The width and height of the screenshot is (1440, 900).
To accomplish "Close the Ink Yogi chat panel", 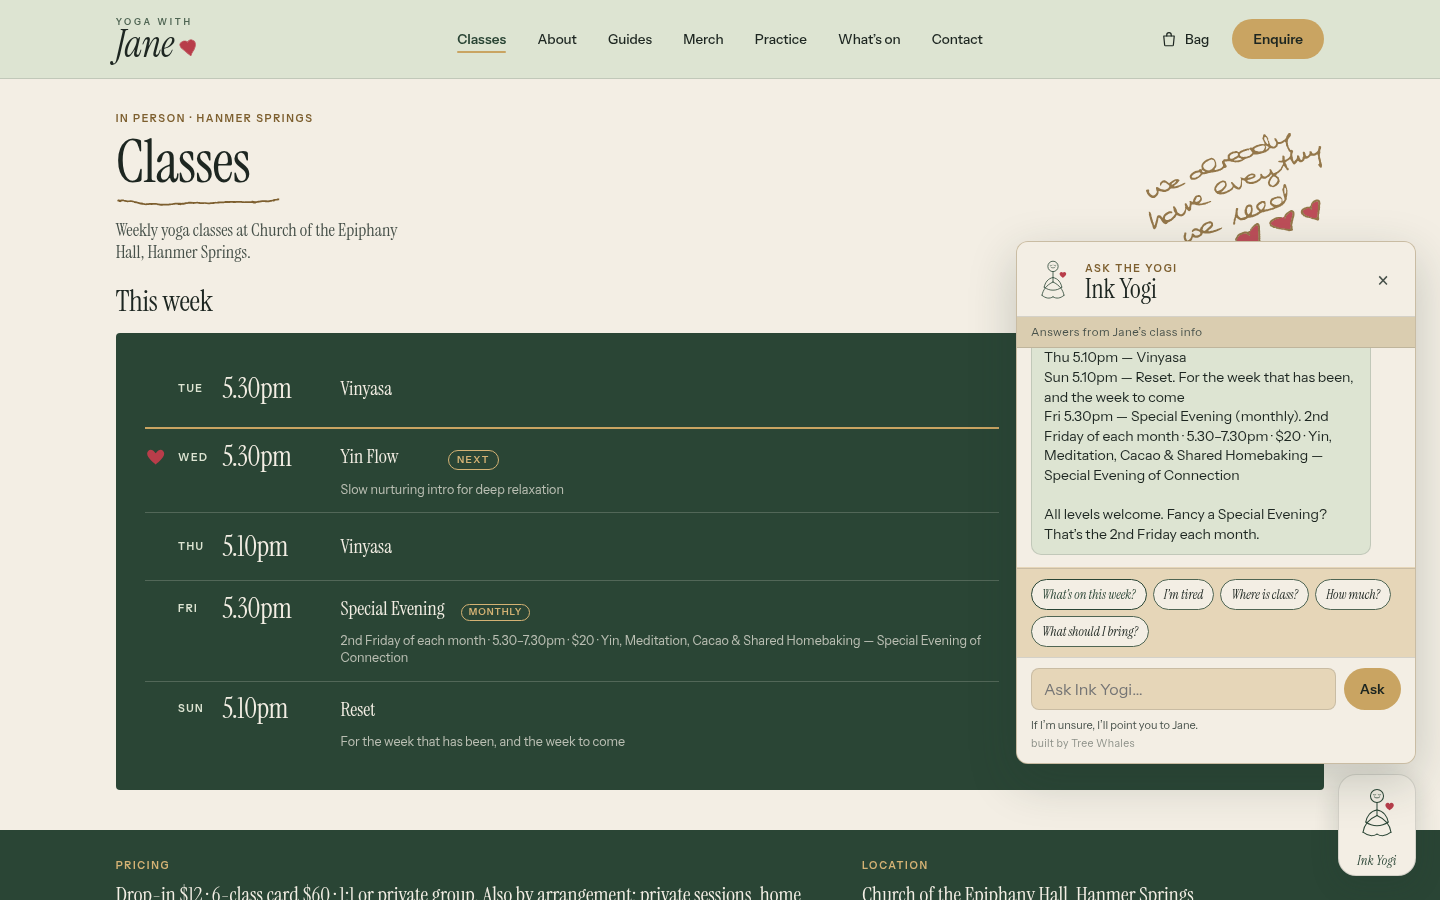I will tap(1383, 280).
